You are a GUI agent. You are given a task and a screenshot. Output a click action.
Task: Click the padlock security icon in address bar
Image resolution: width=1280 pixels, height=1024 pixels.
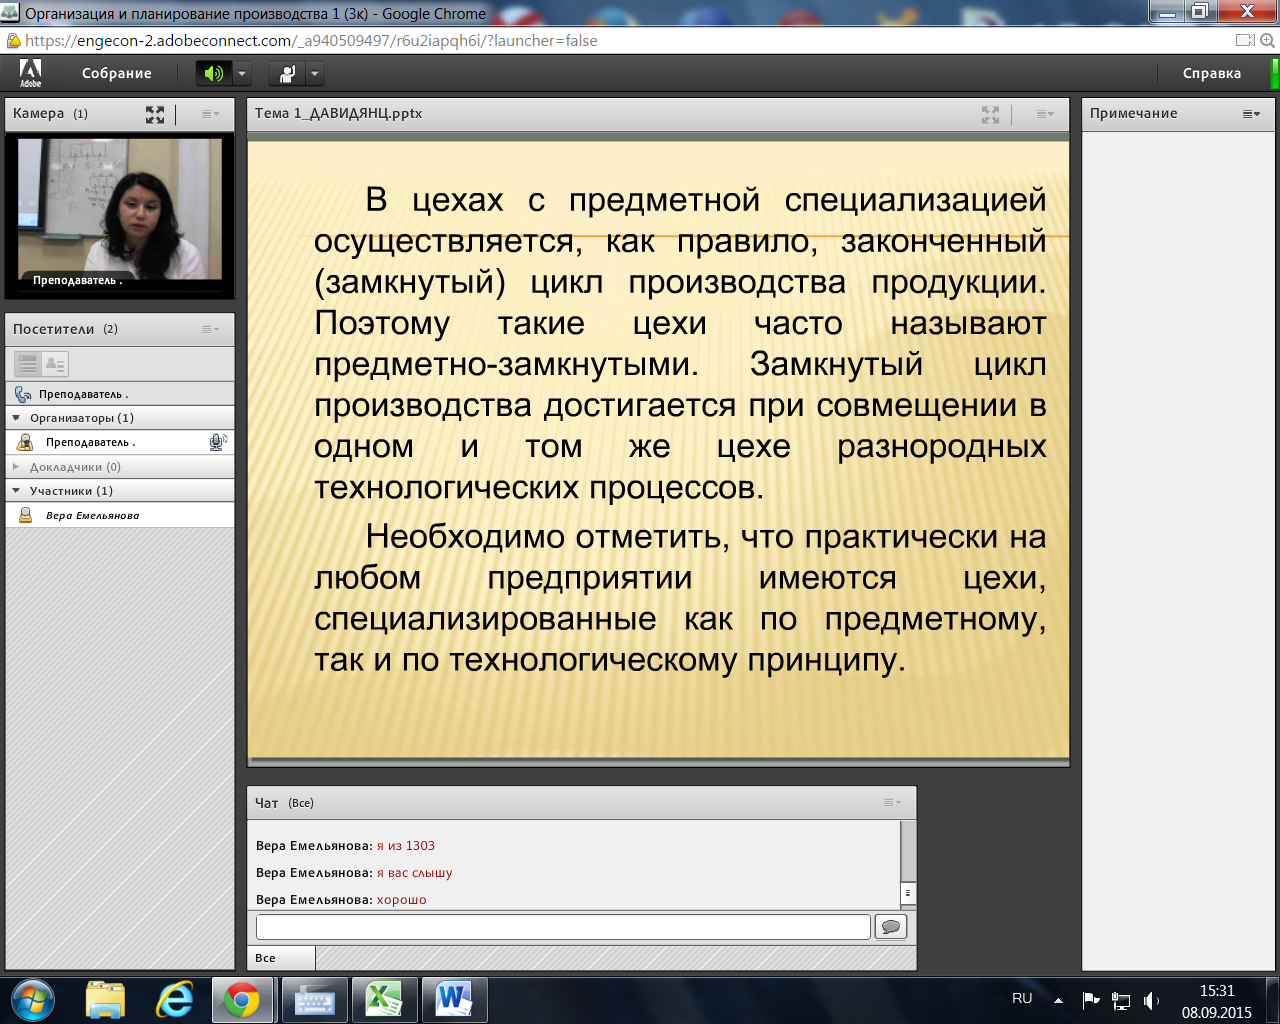(x=13, y=41)
